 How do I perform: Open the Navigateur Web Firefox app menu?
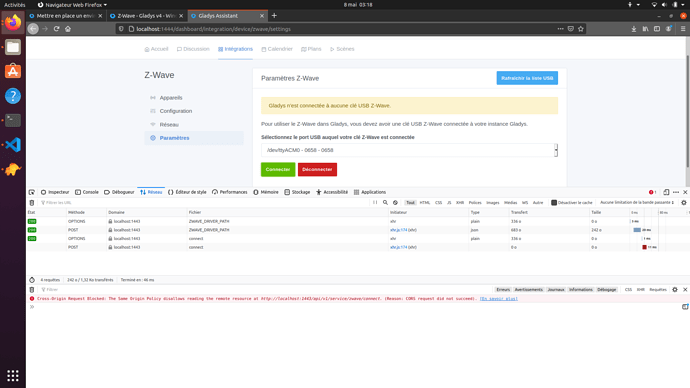pos(72,5)
